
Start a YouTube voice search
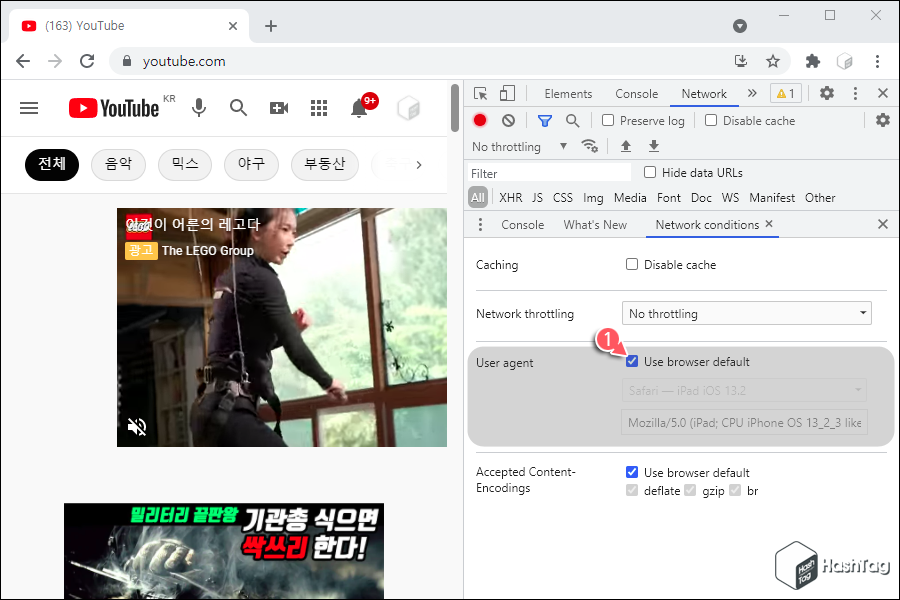click(x=199, y=107)
